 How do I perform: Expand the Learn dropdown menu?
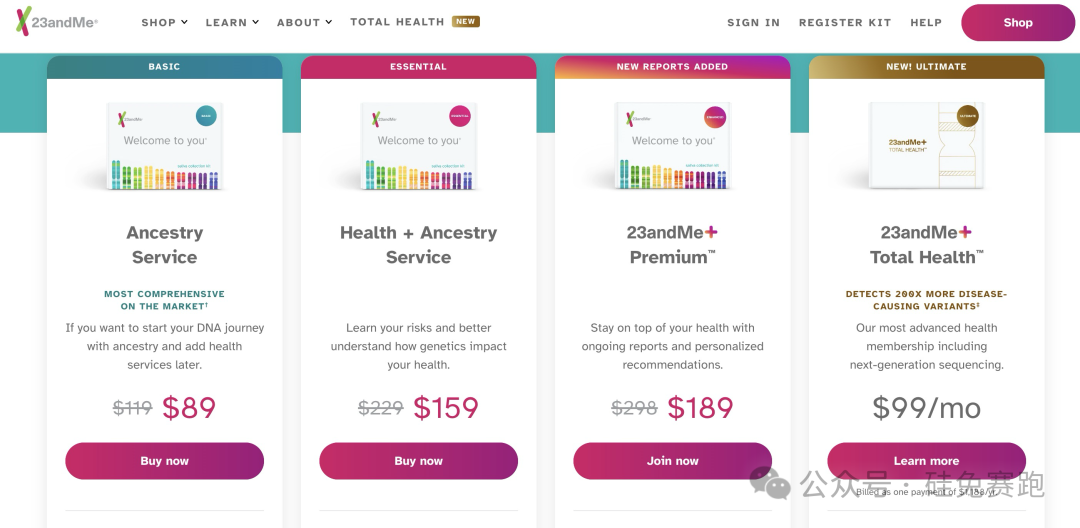click(232, 22)
